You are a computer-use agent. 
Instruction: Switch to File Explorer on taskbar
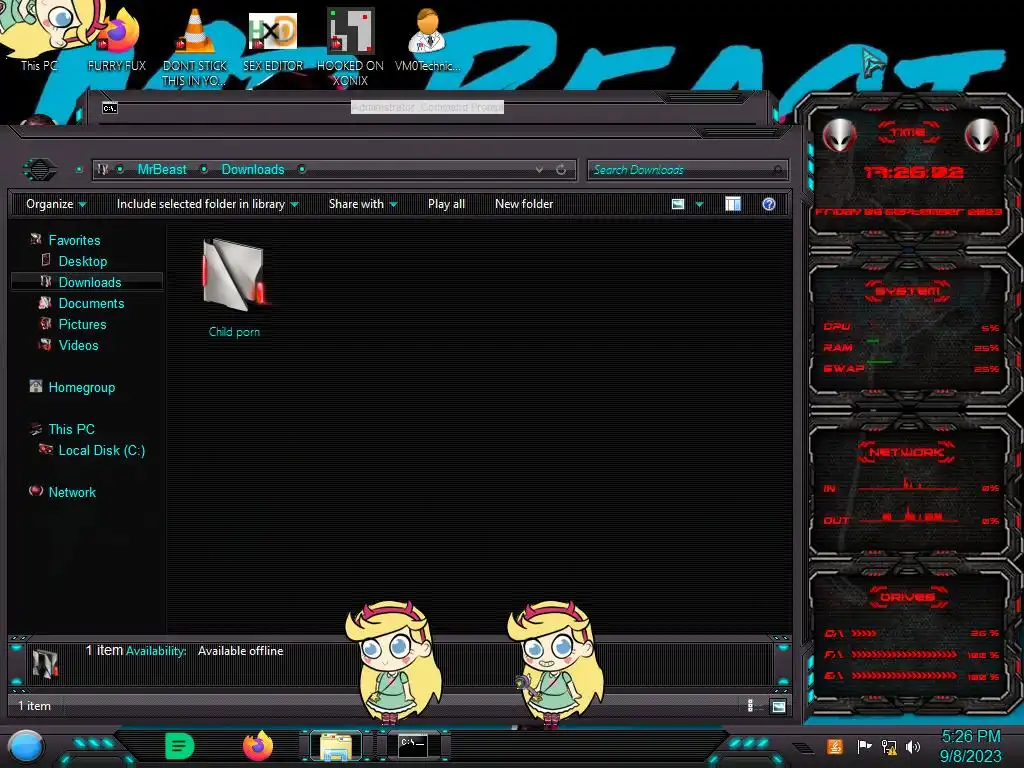tap(336, 746)
